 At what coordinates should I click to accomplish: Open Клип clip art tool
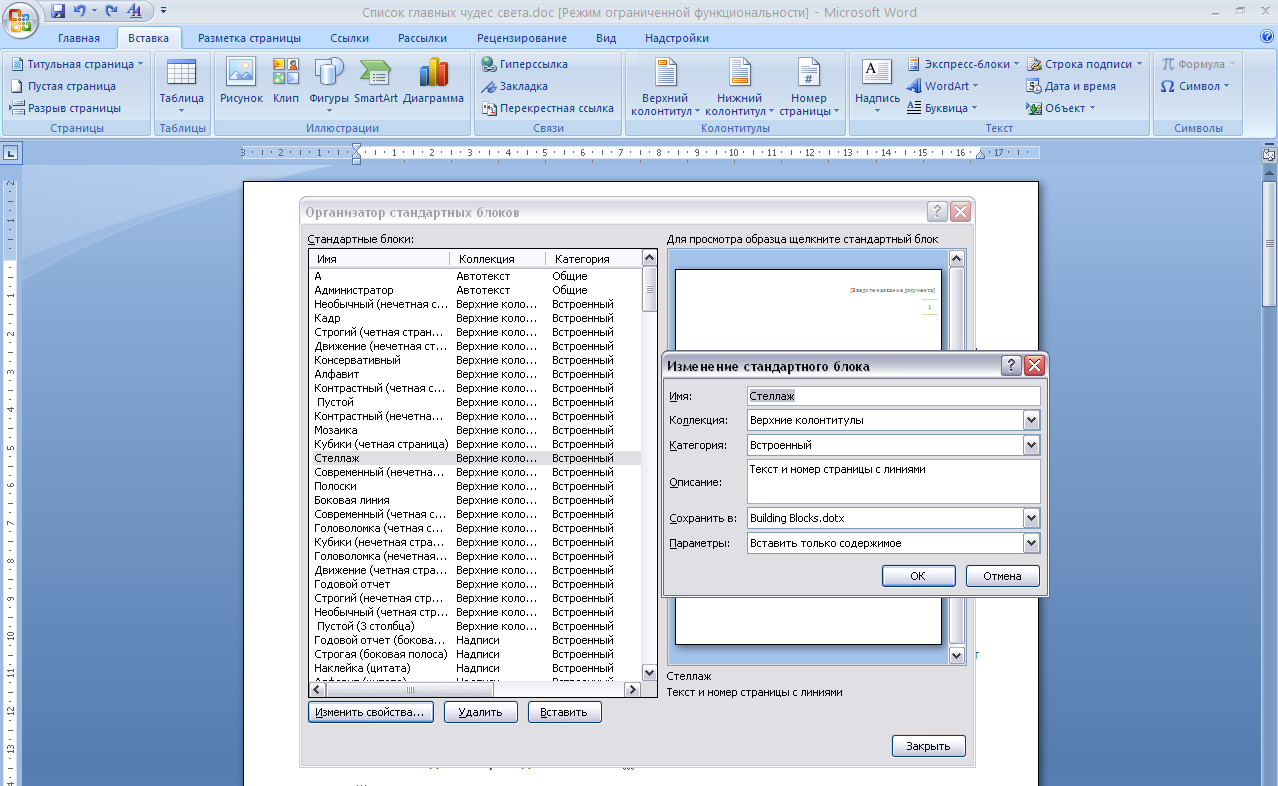(286, 81)
